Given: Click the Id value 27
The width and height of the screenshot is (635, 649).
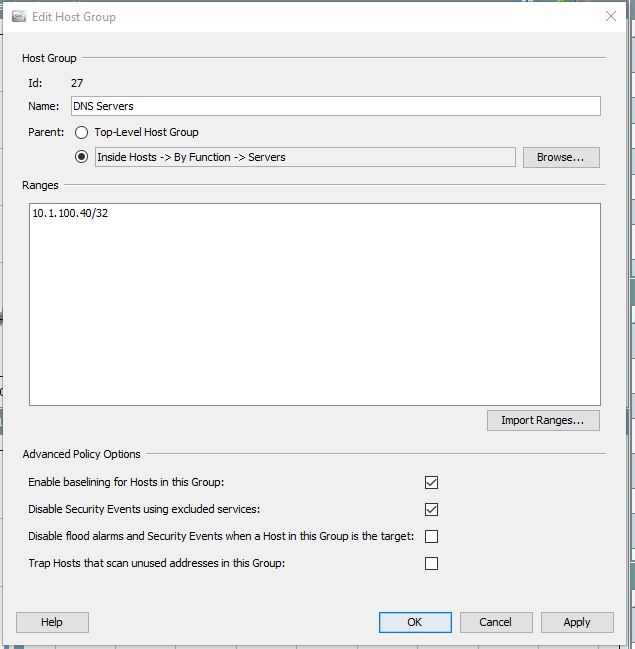Looking at the screenshot, I should coord(77,83).
